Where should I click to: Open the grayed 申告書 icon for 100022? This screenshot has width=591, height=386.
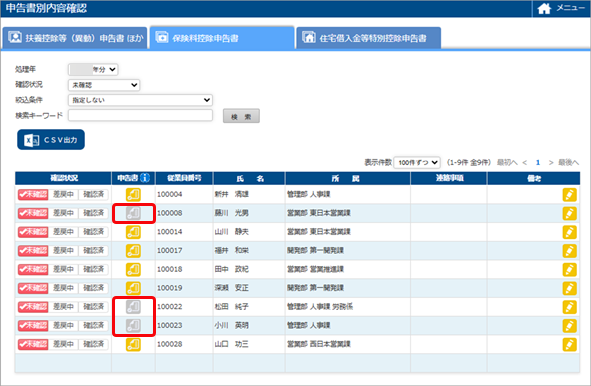click(133, 307)
